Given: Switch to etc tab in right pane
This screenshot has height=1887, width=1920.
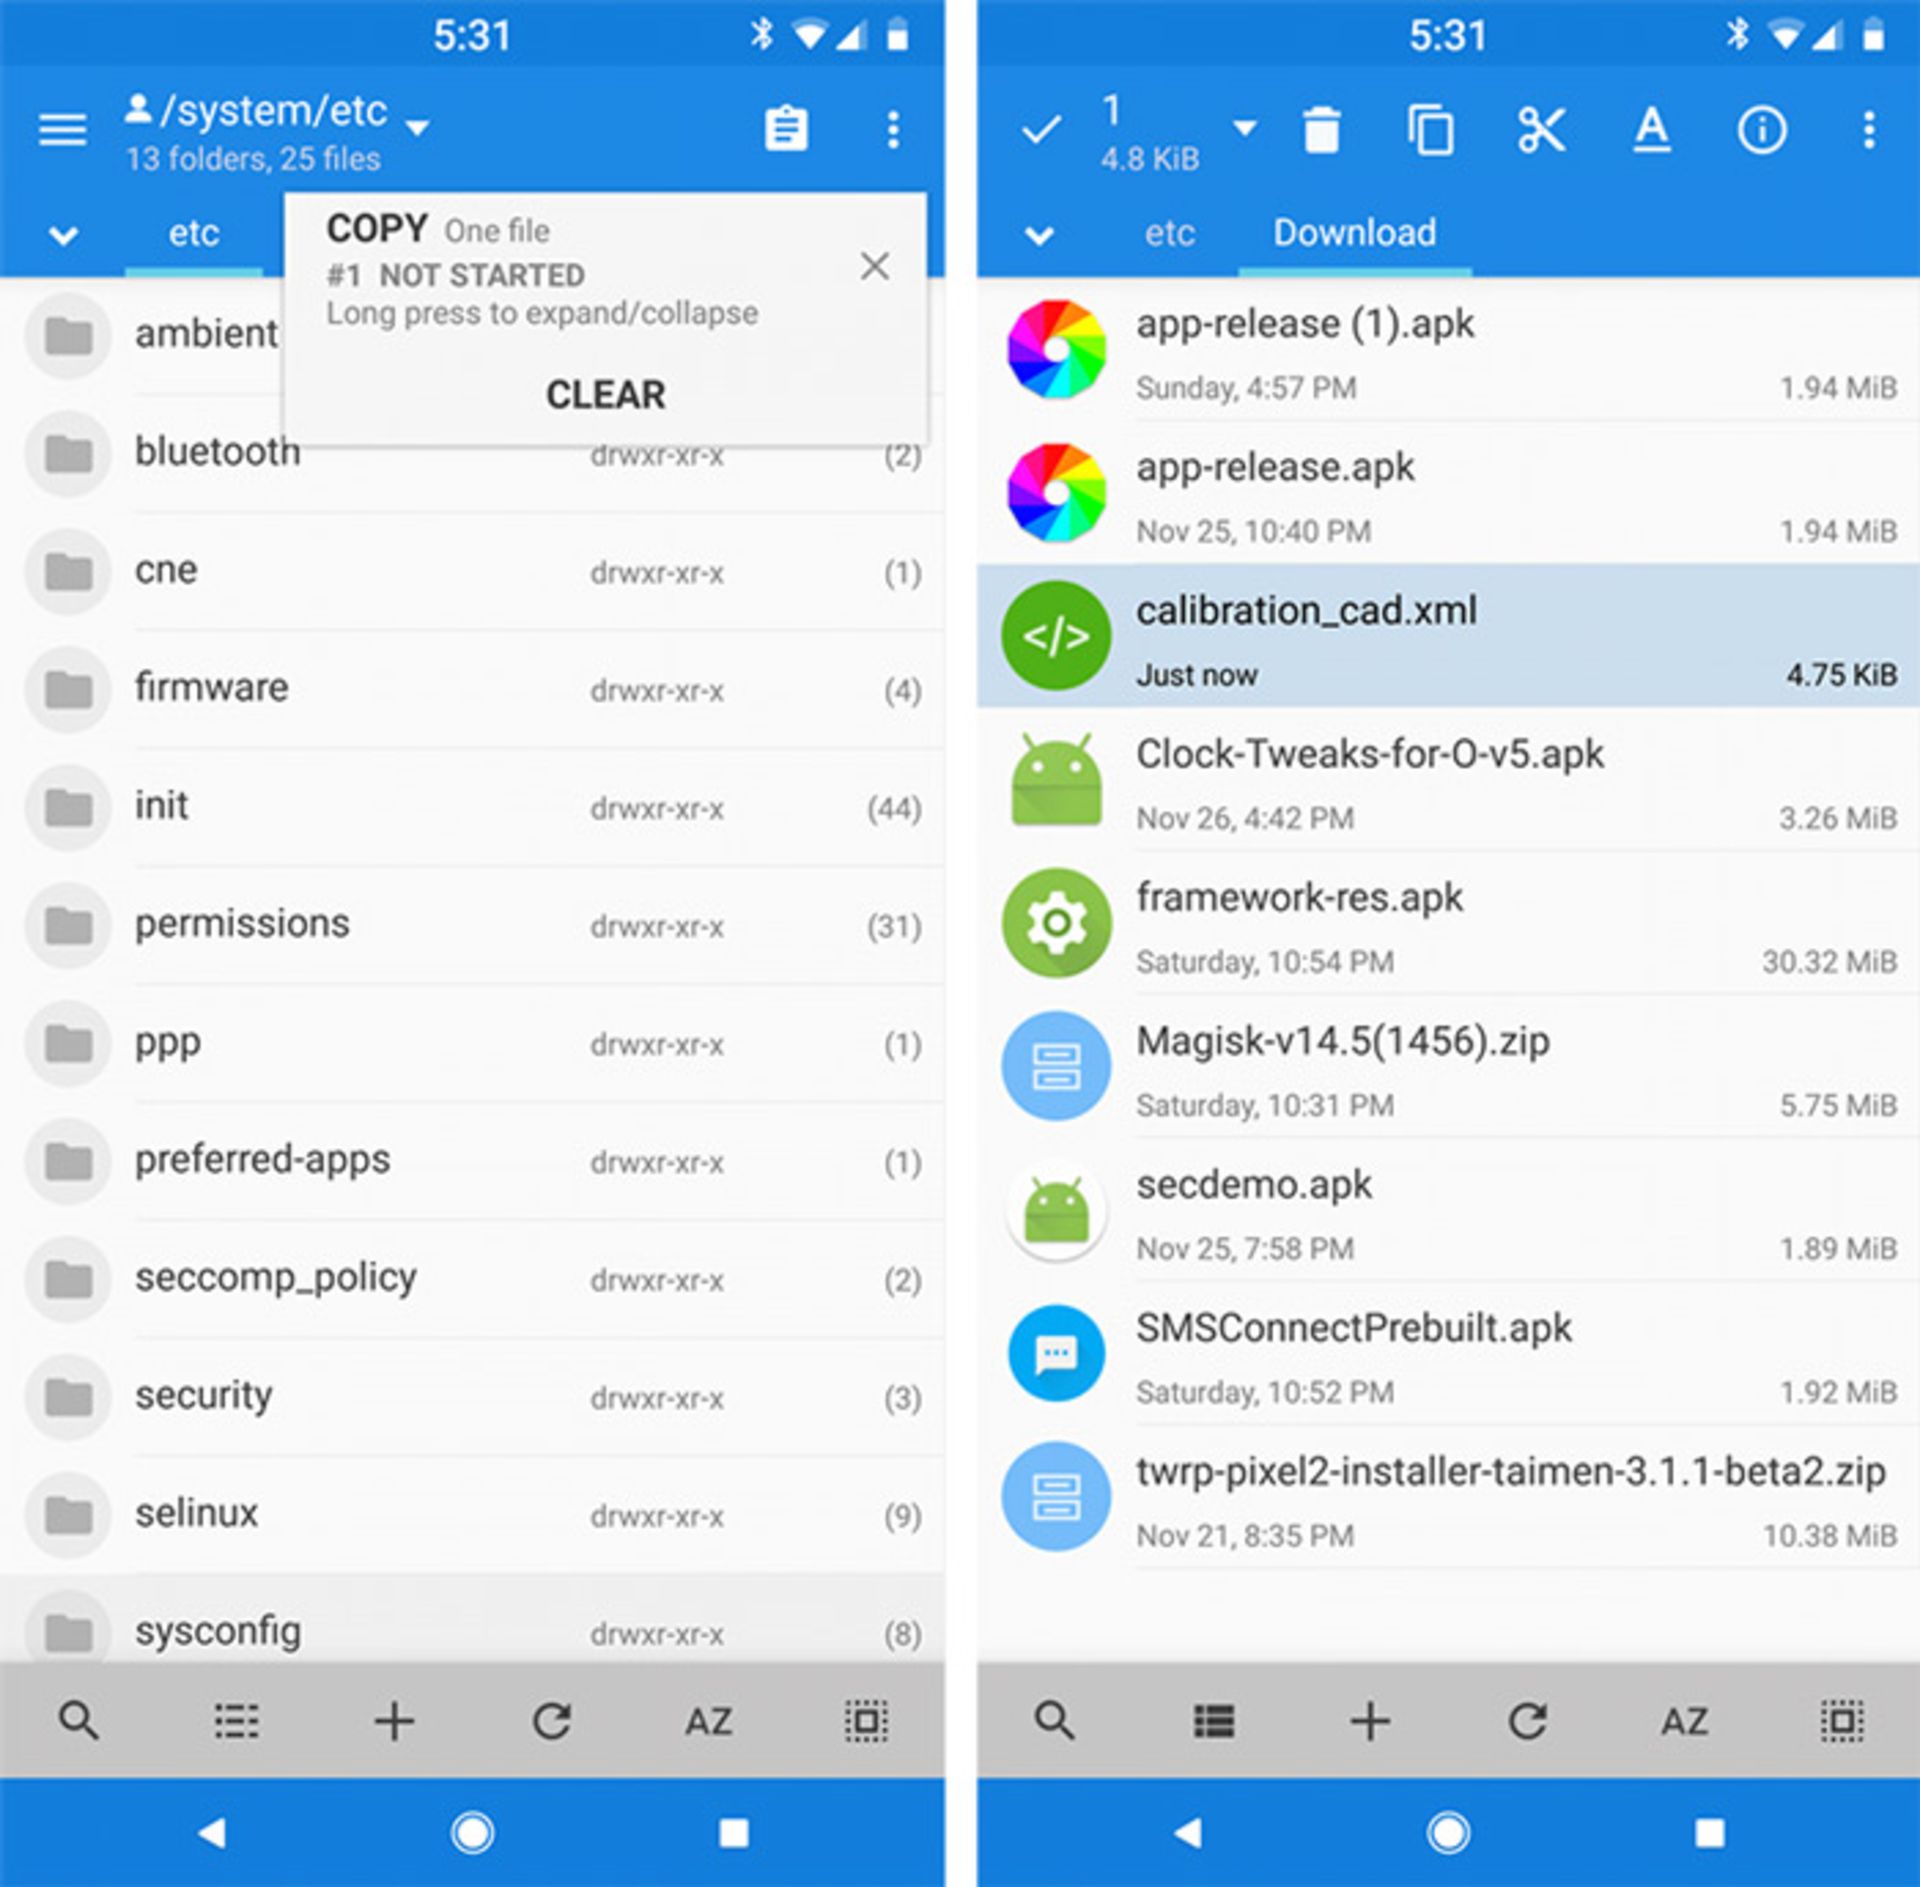Looking at the screenshot, I should click(x=1169, y=233).
